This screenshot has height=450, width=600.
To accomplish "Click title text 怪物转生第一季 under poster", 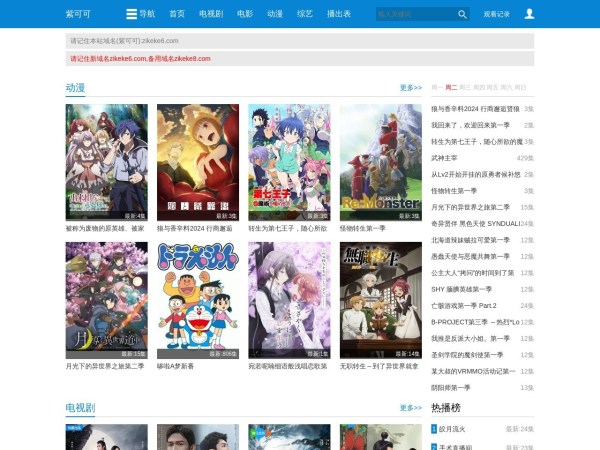I will pyautogui.click(x=362, y=228).
